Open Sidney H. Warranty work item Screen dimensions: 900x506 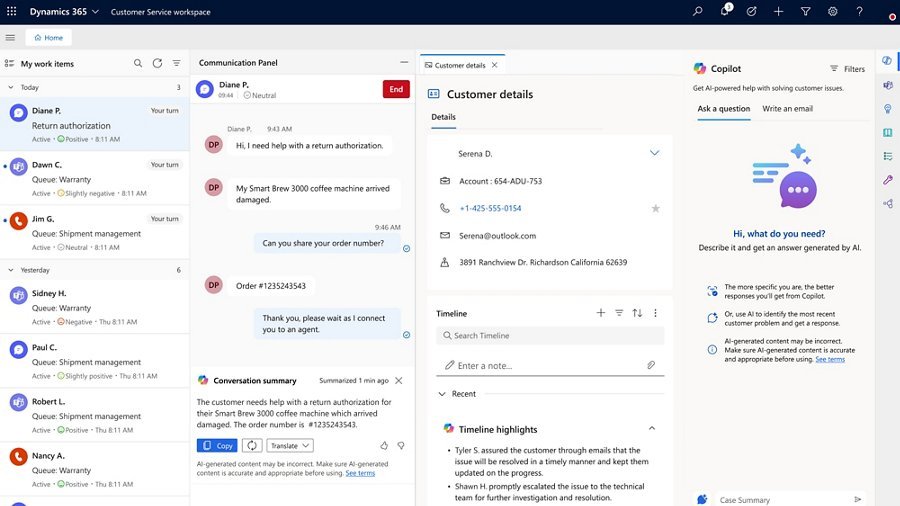95,307
